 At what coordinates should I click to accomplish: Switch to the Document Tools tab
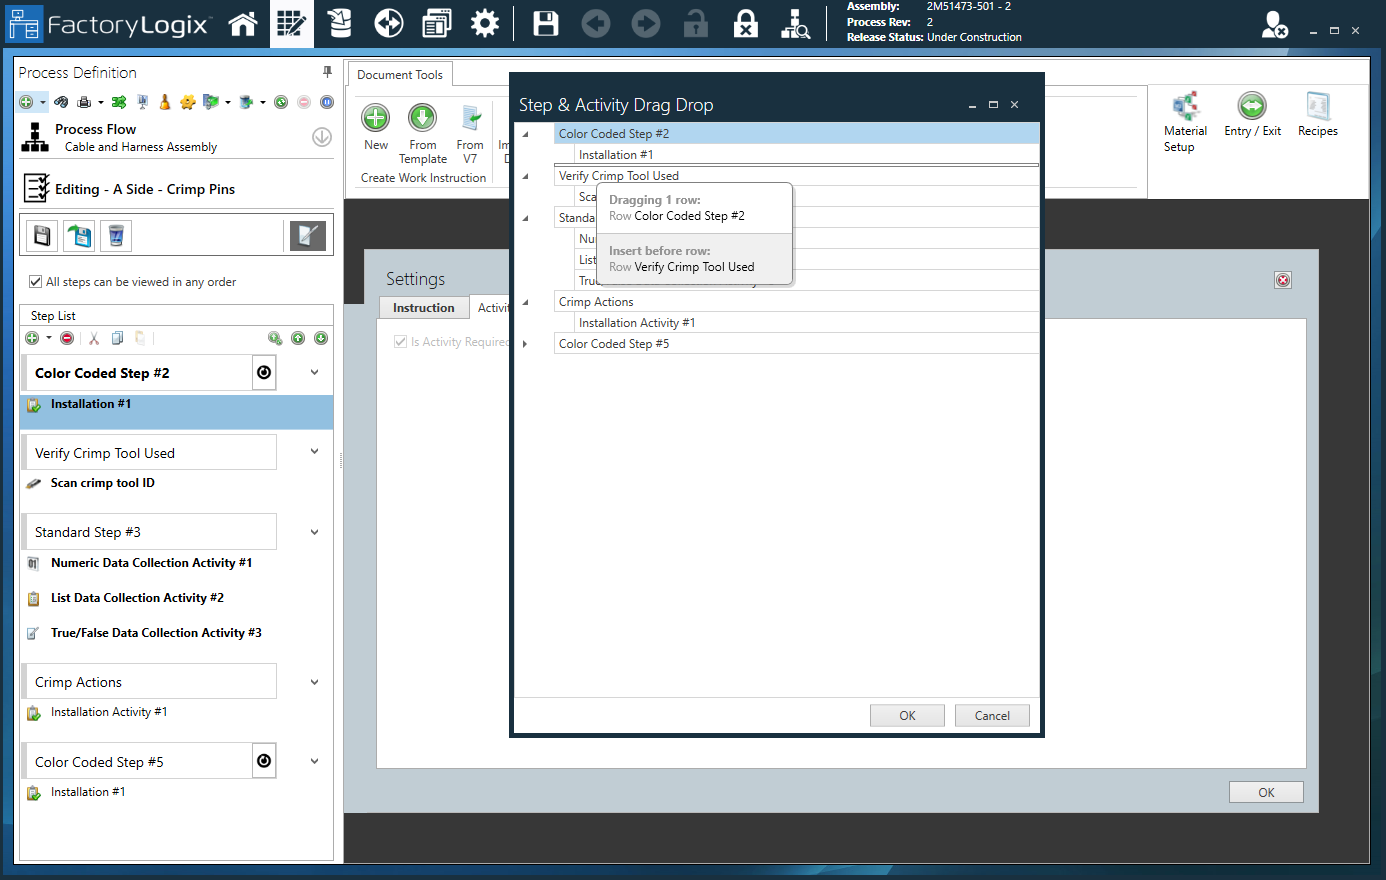(399, 74)
